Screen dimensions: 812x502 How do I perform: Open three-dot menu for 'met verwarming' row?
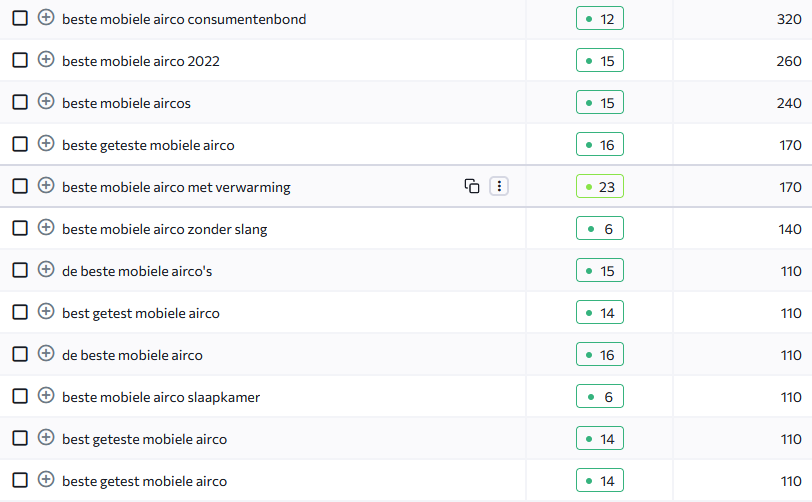coord(499,186)
